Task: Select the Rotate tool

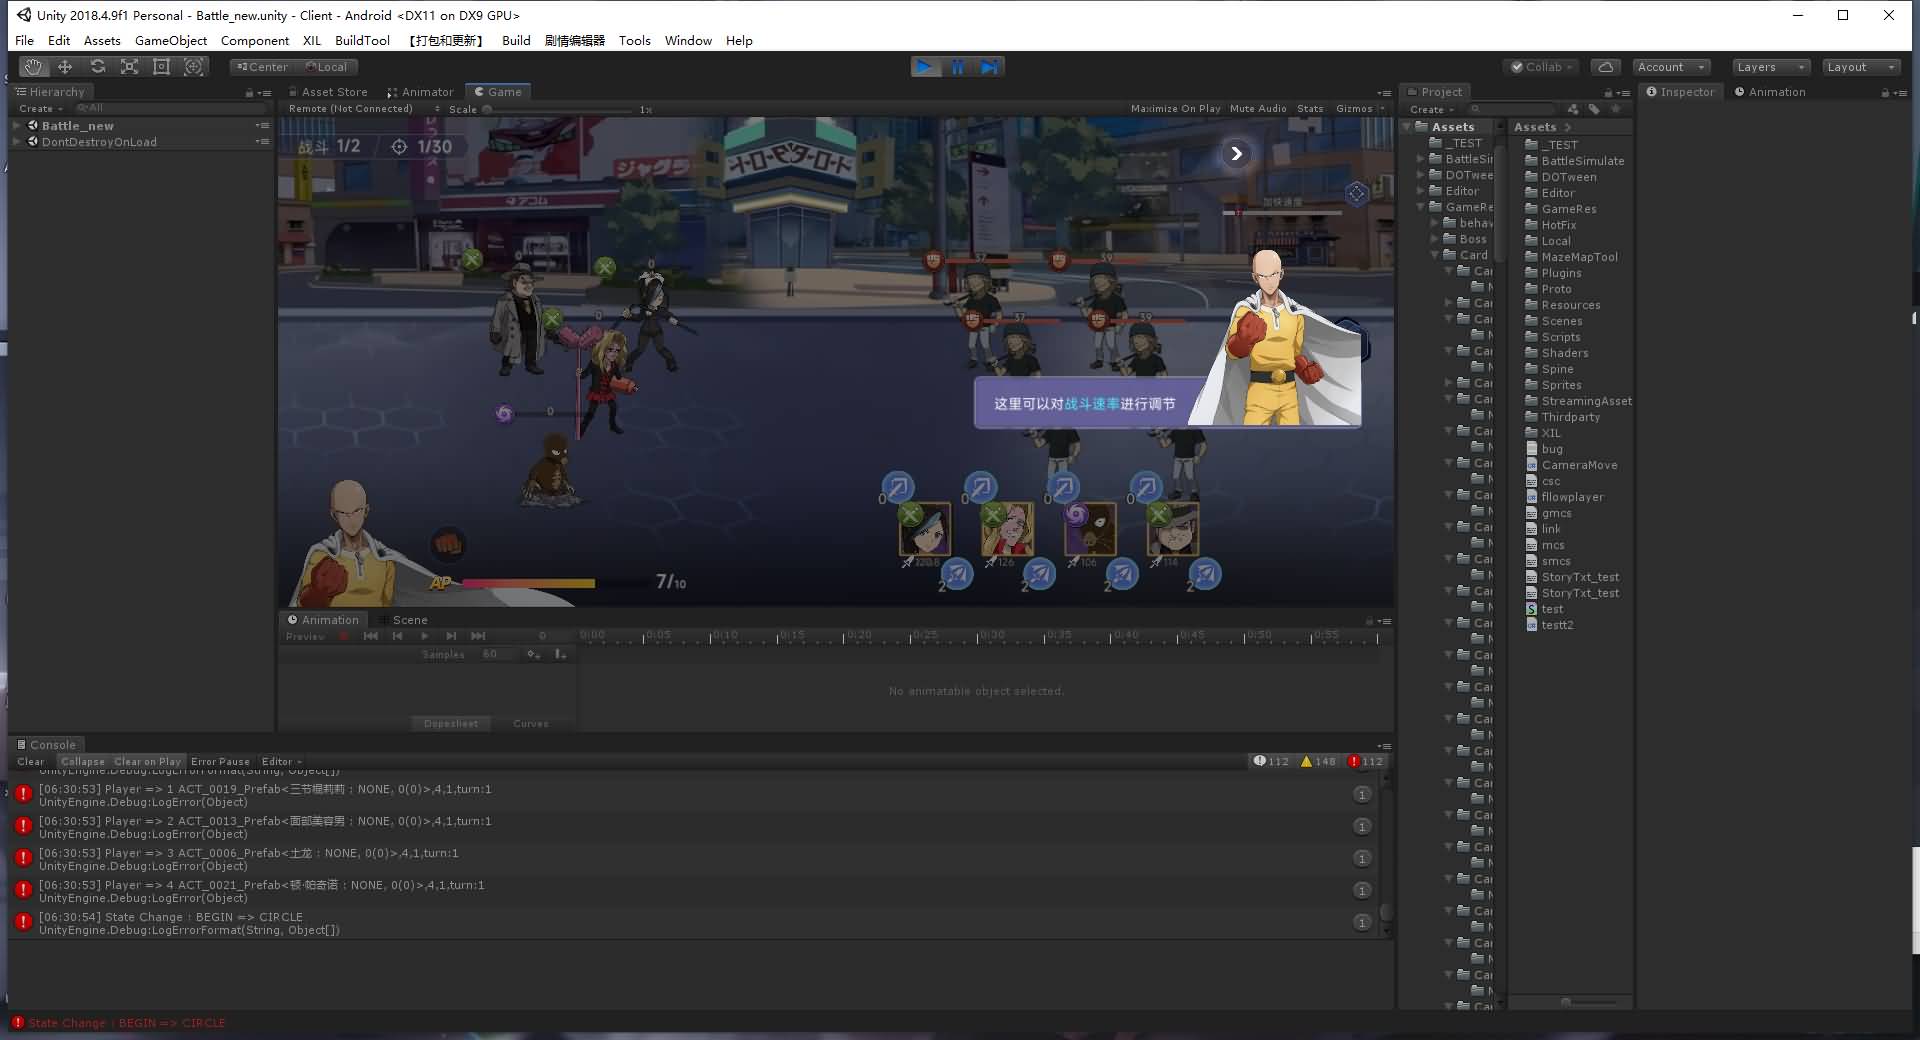Action: (x=97, y=67)
